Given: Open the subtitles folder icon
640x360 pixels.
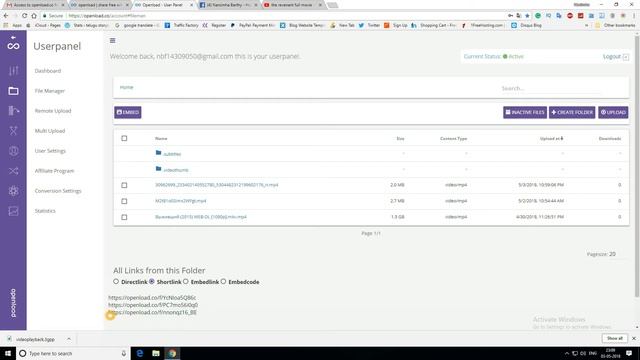Looking at the screenshot, I should 158,153.
